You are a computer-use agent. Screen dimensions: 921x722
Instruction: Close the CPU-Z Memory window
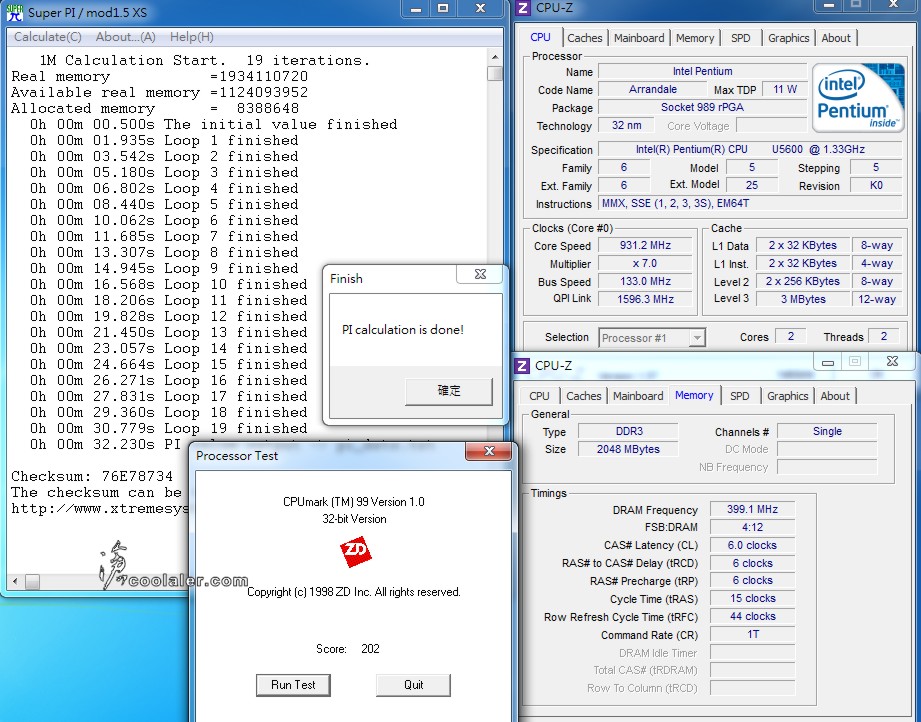[892, 361]
